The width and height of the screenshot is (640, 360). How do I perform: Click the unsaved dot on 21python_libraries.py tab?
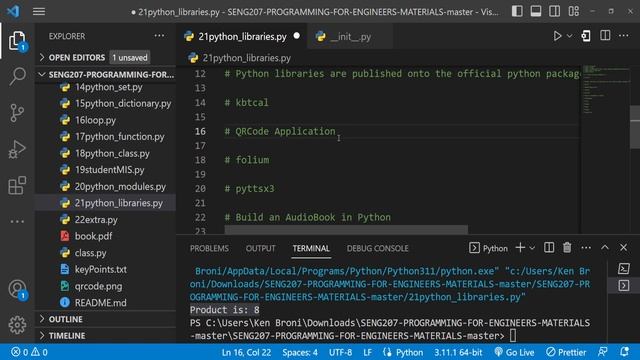[x=297, y=36]
